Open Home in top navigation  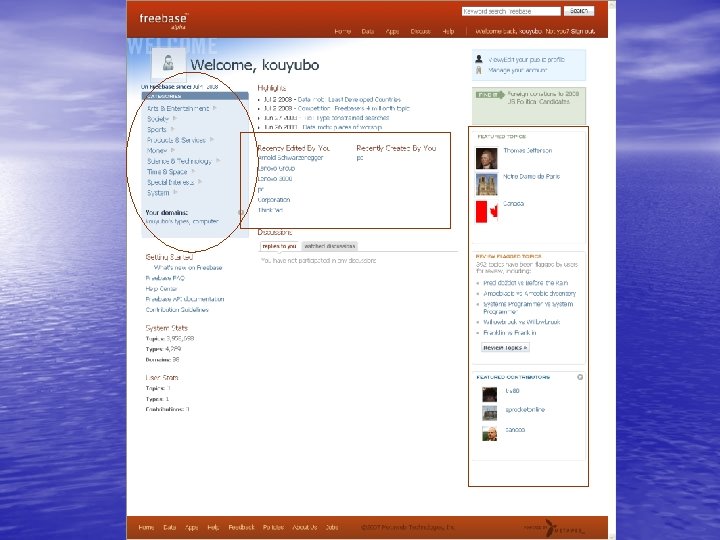click(x=343, y=31)
